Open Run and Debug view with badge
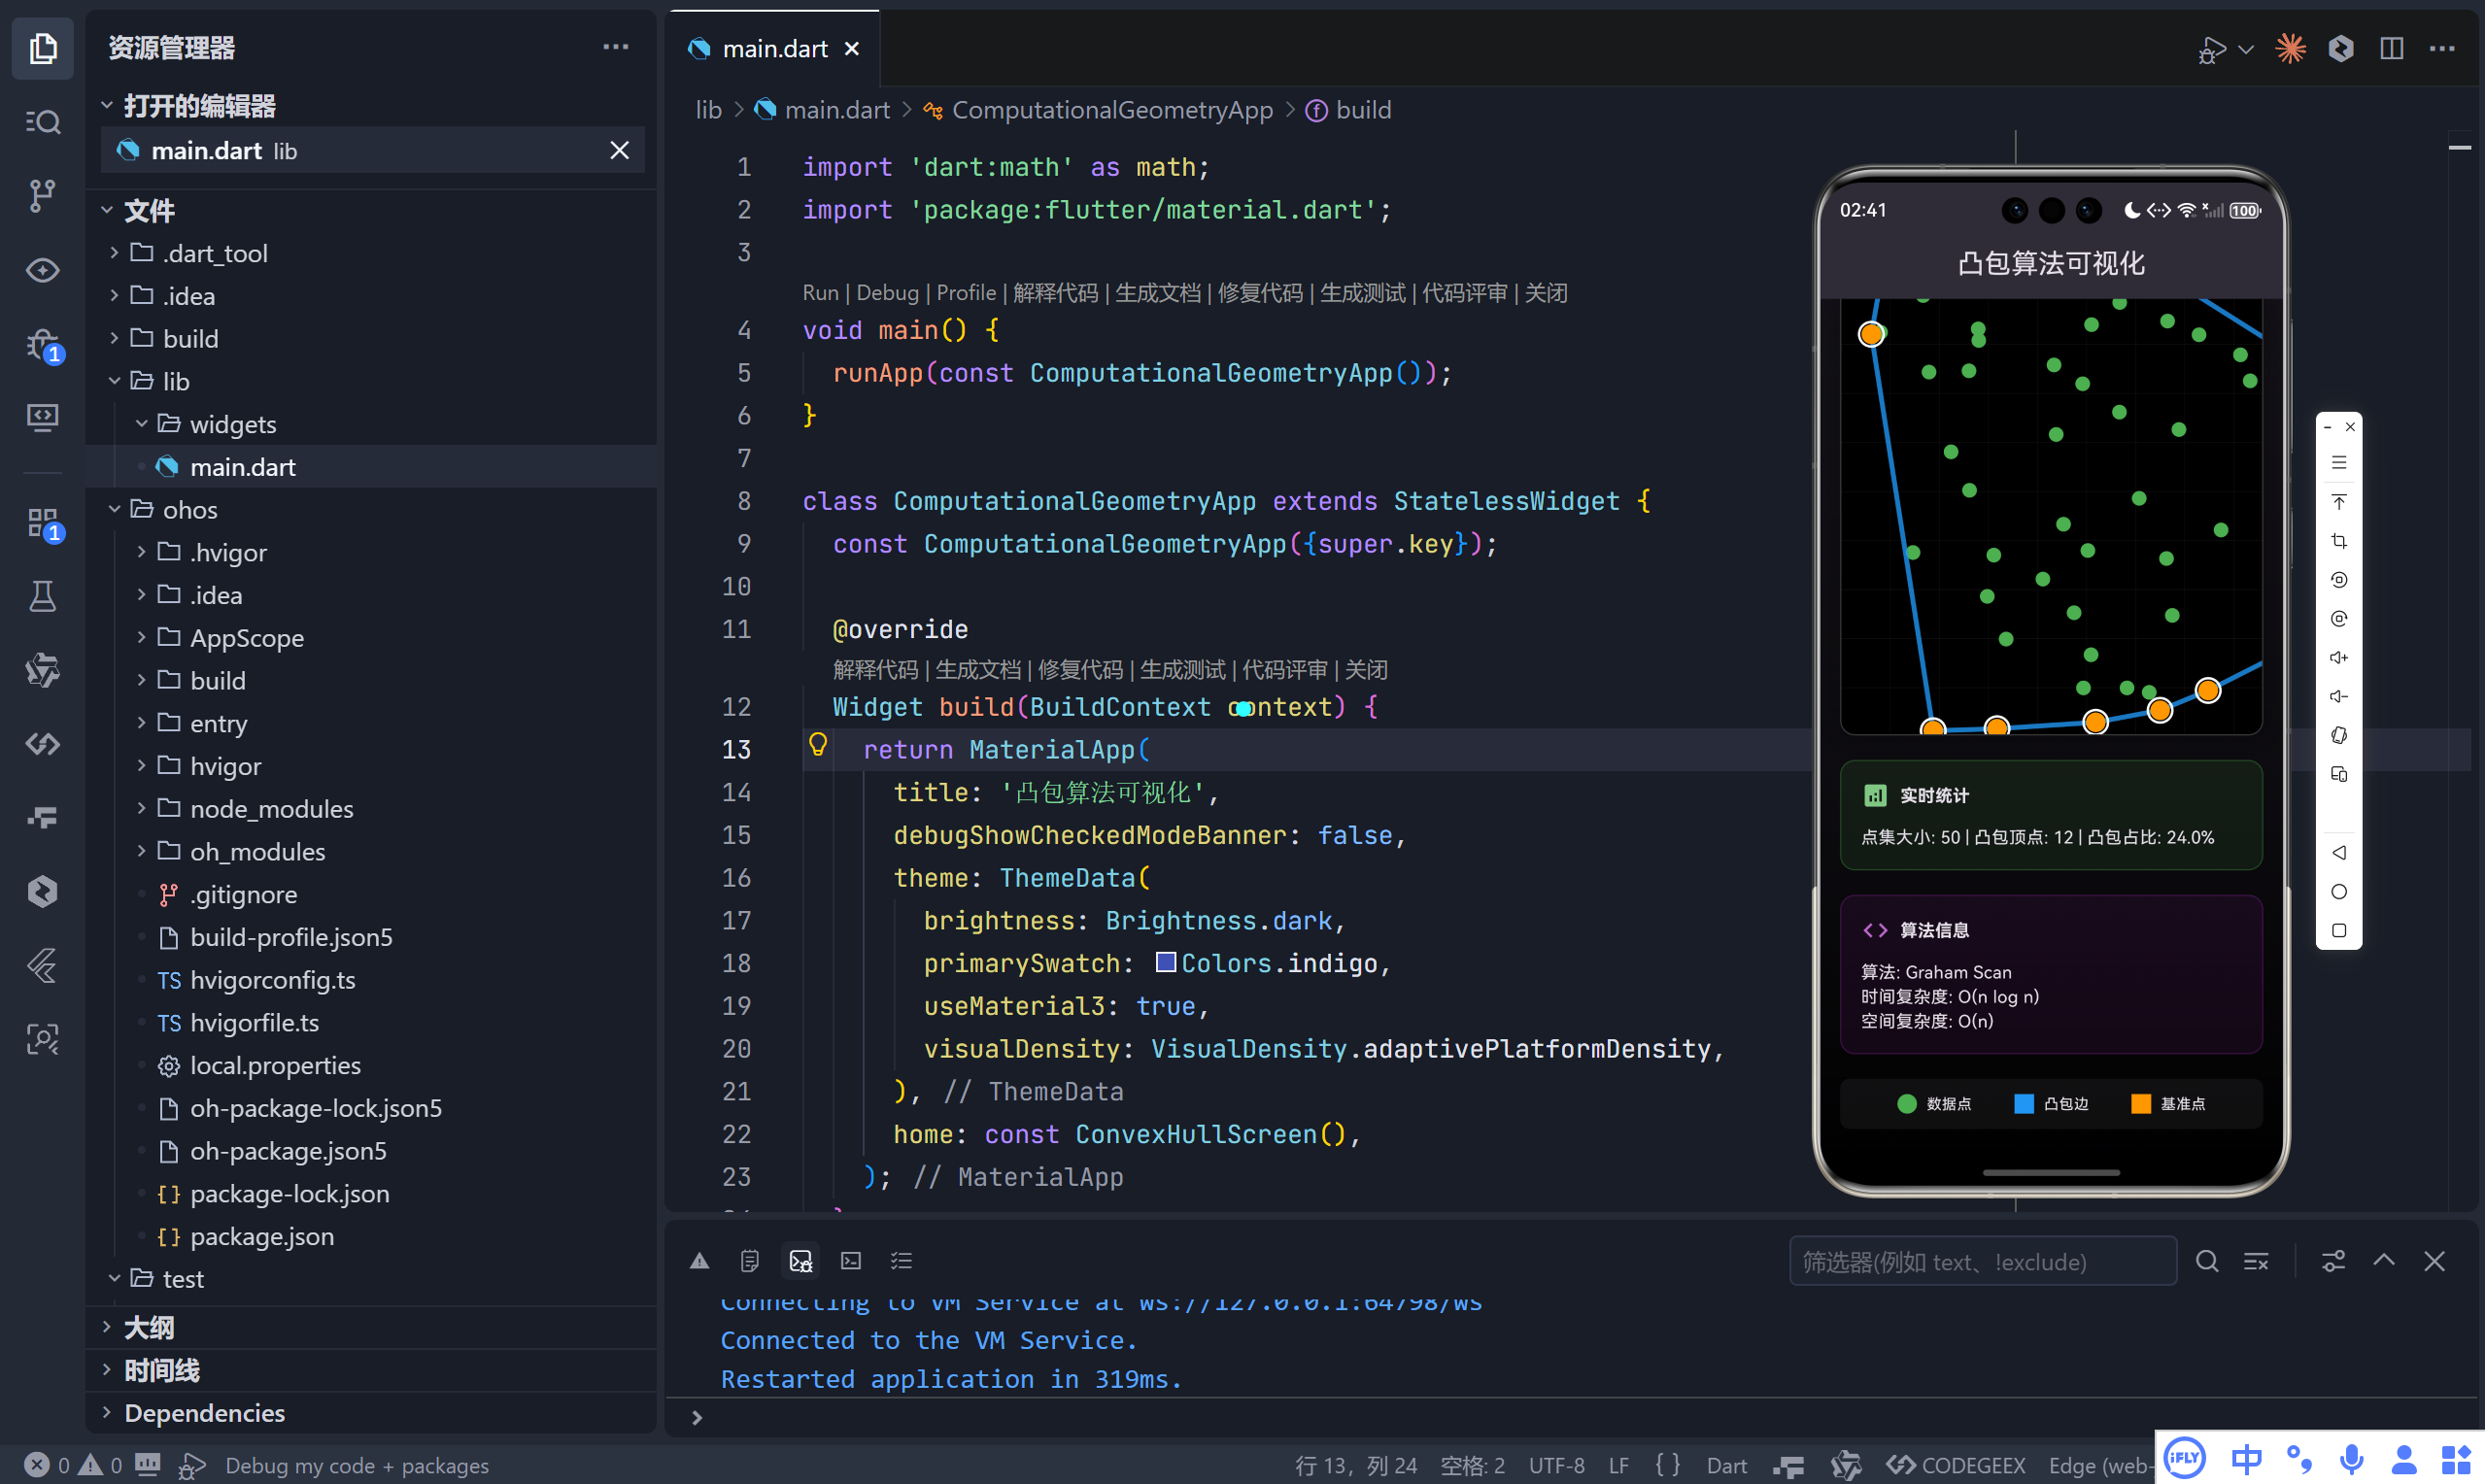The image size is (2485, 1484). 42,345
